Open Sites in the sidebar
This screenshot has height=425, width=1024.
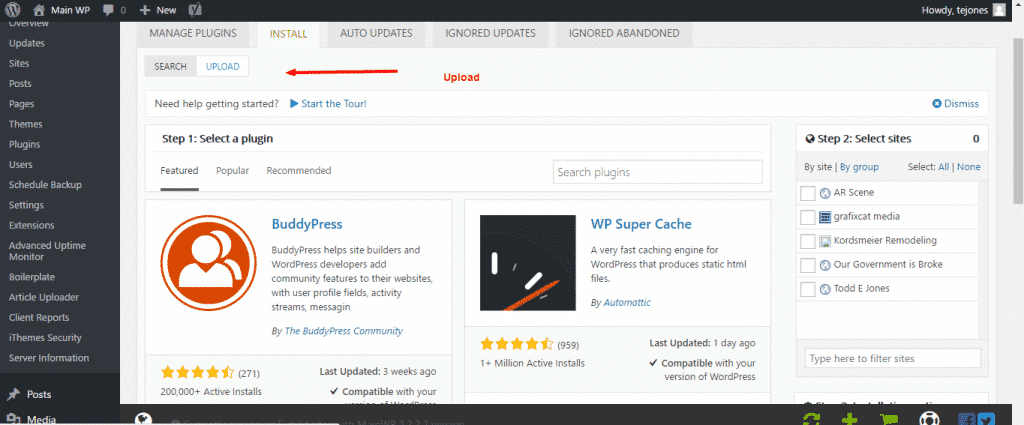(19, 63)
